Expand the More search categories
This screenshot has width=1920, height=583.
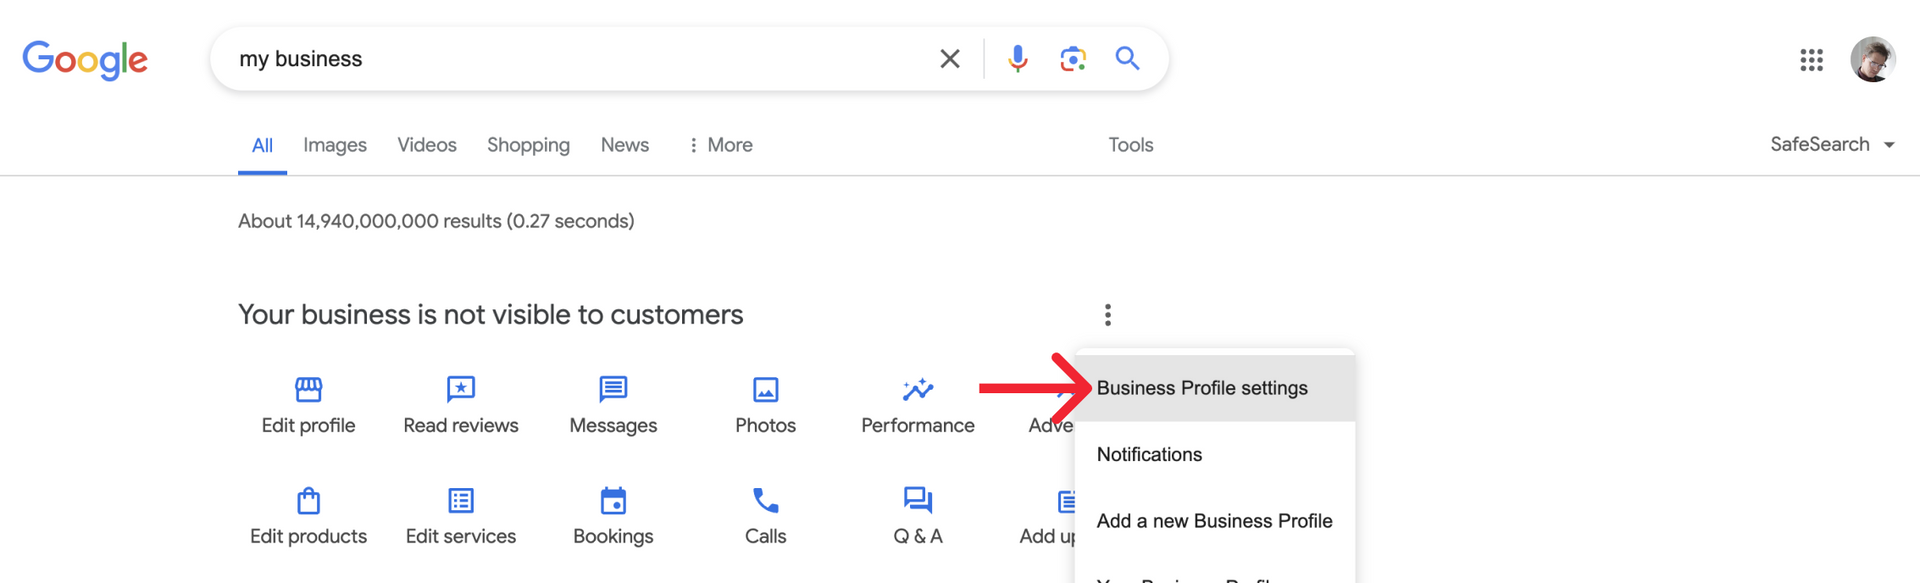[x=721, y=145]
